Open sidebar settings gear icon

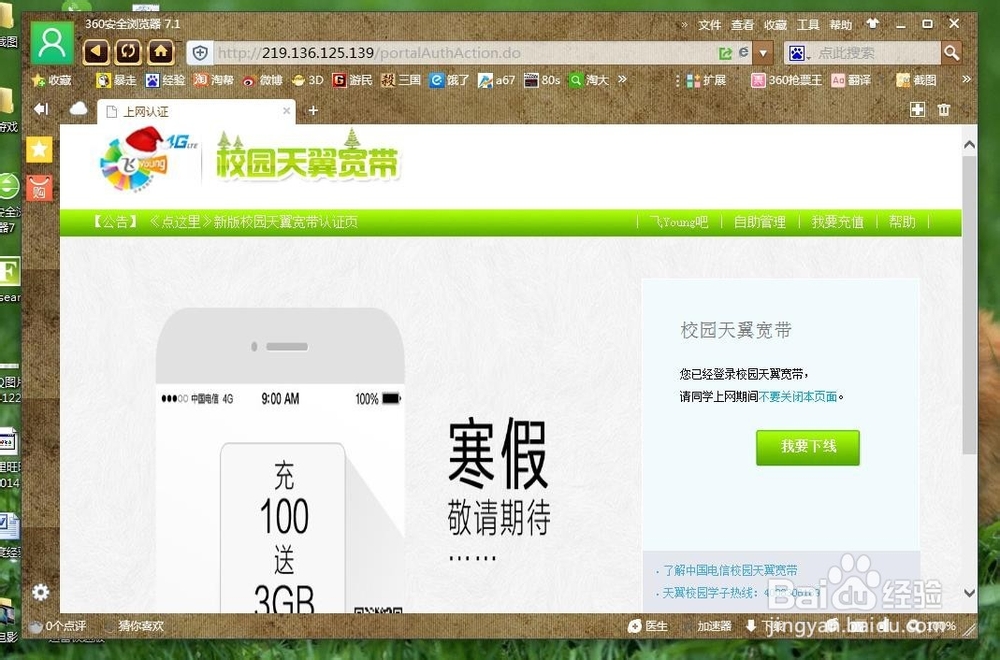click(40, 592)
